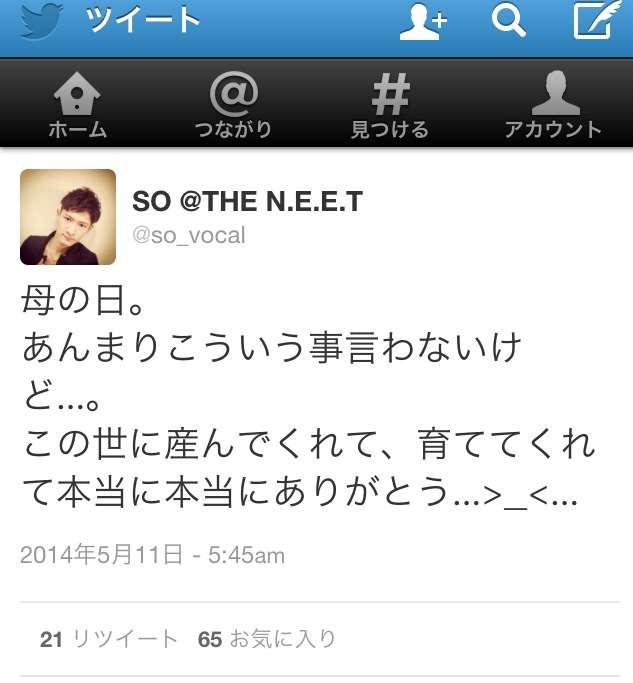Tap the アカウント person silhouette icon
This screenshot has height=683, width=633.
point(556,93)
